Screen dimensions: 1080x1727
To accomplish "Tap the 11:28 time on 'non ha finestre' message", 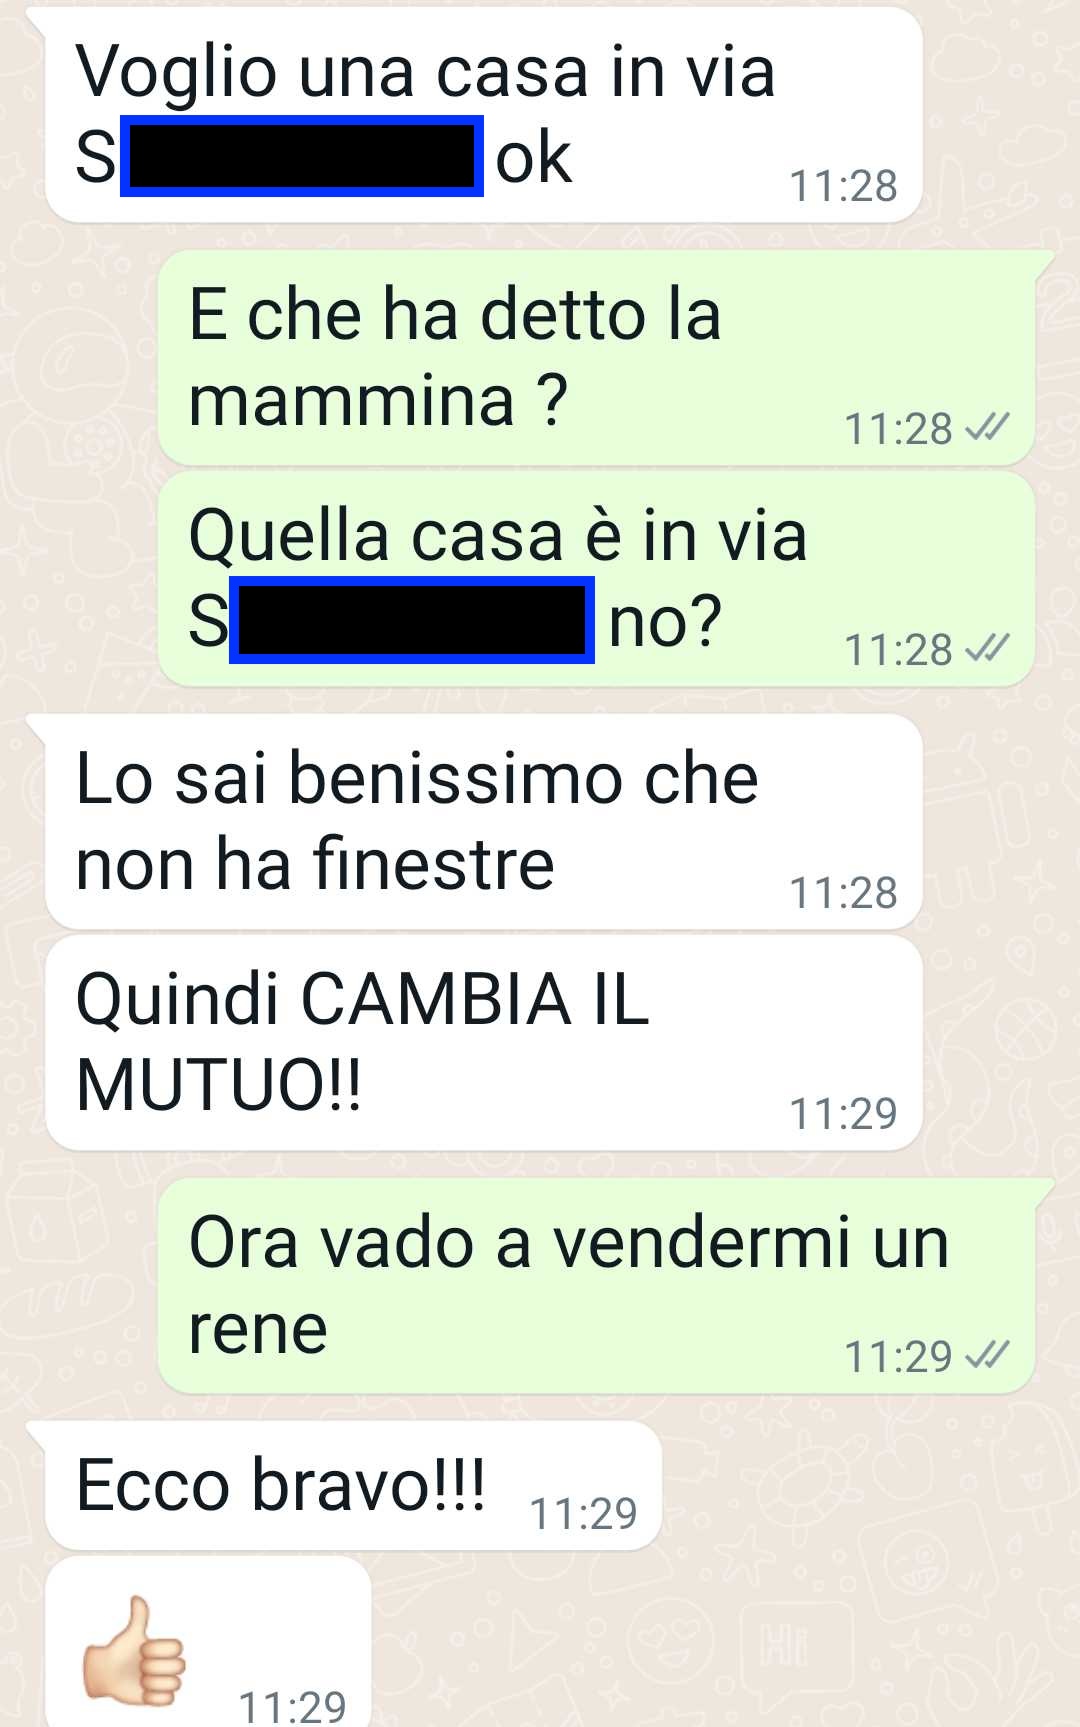I will (x=843, y=892).
